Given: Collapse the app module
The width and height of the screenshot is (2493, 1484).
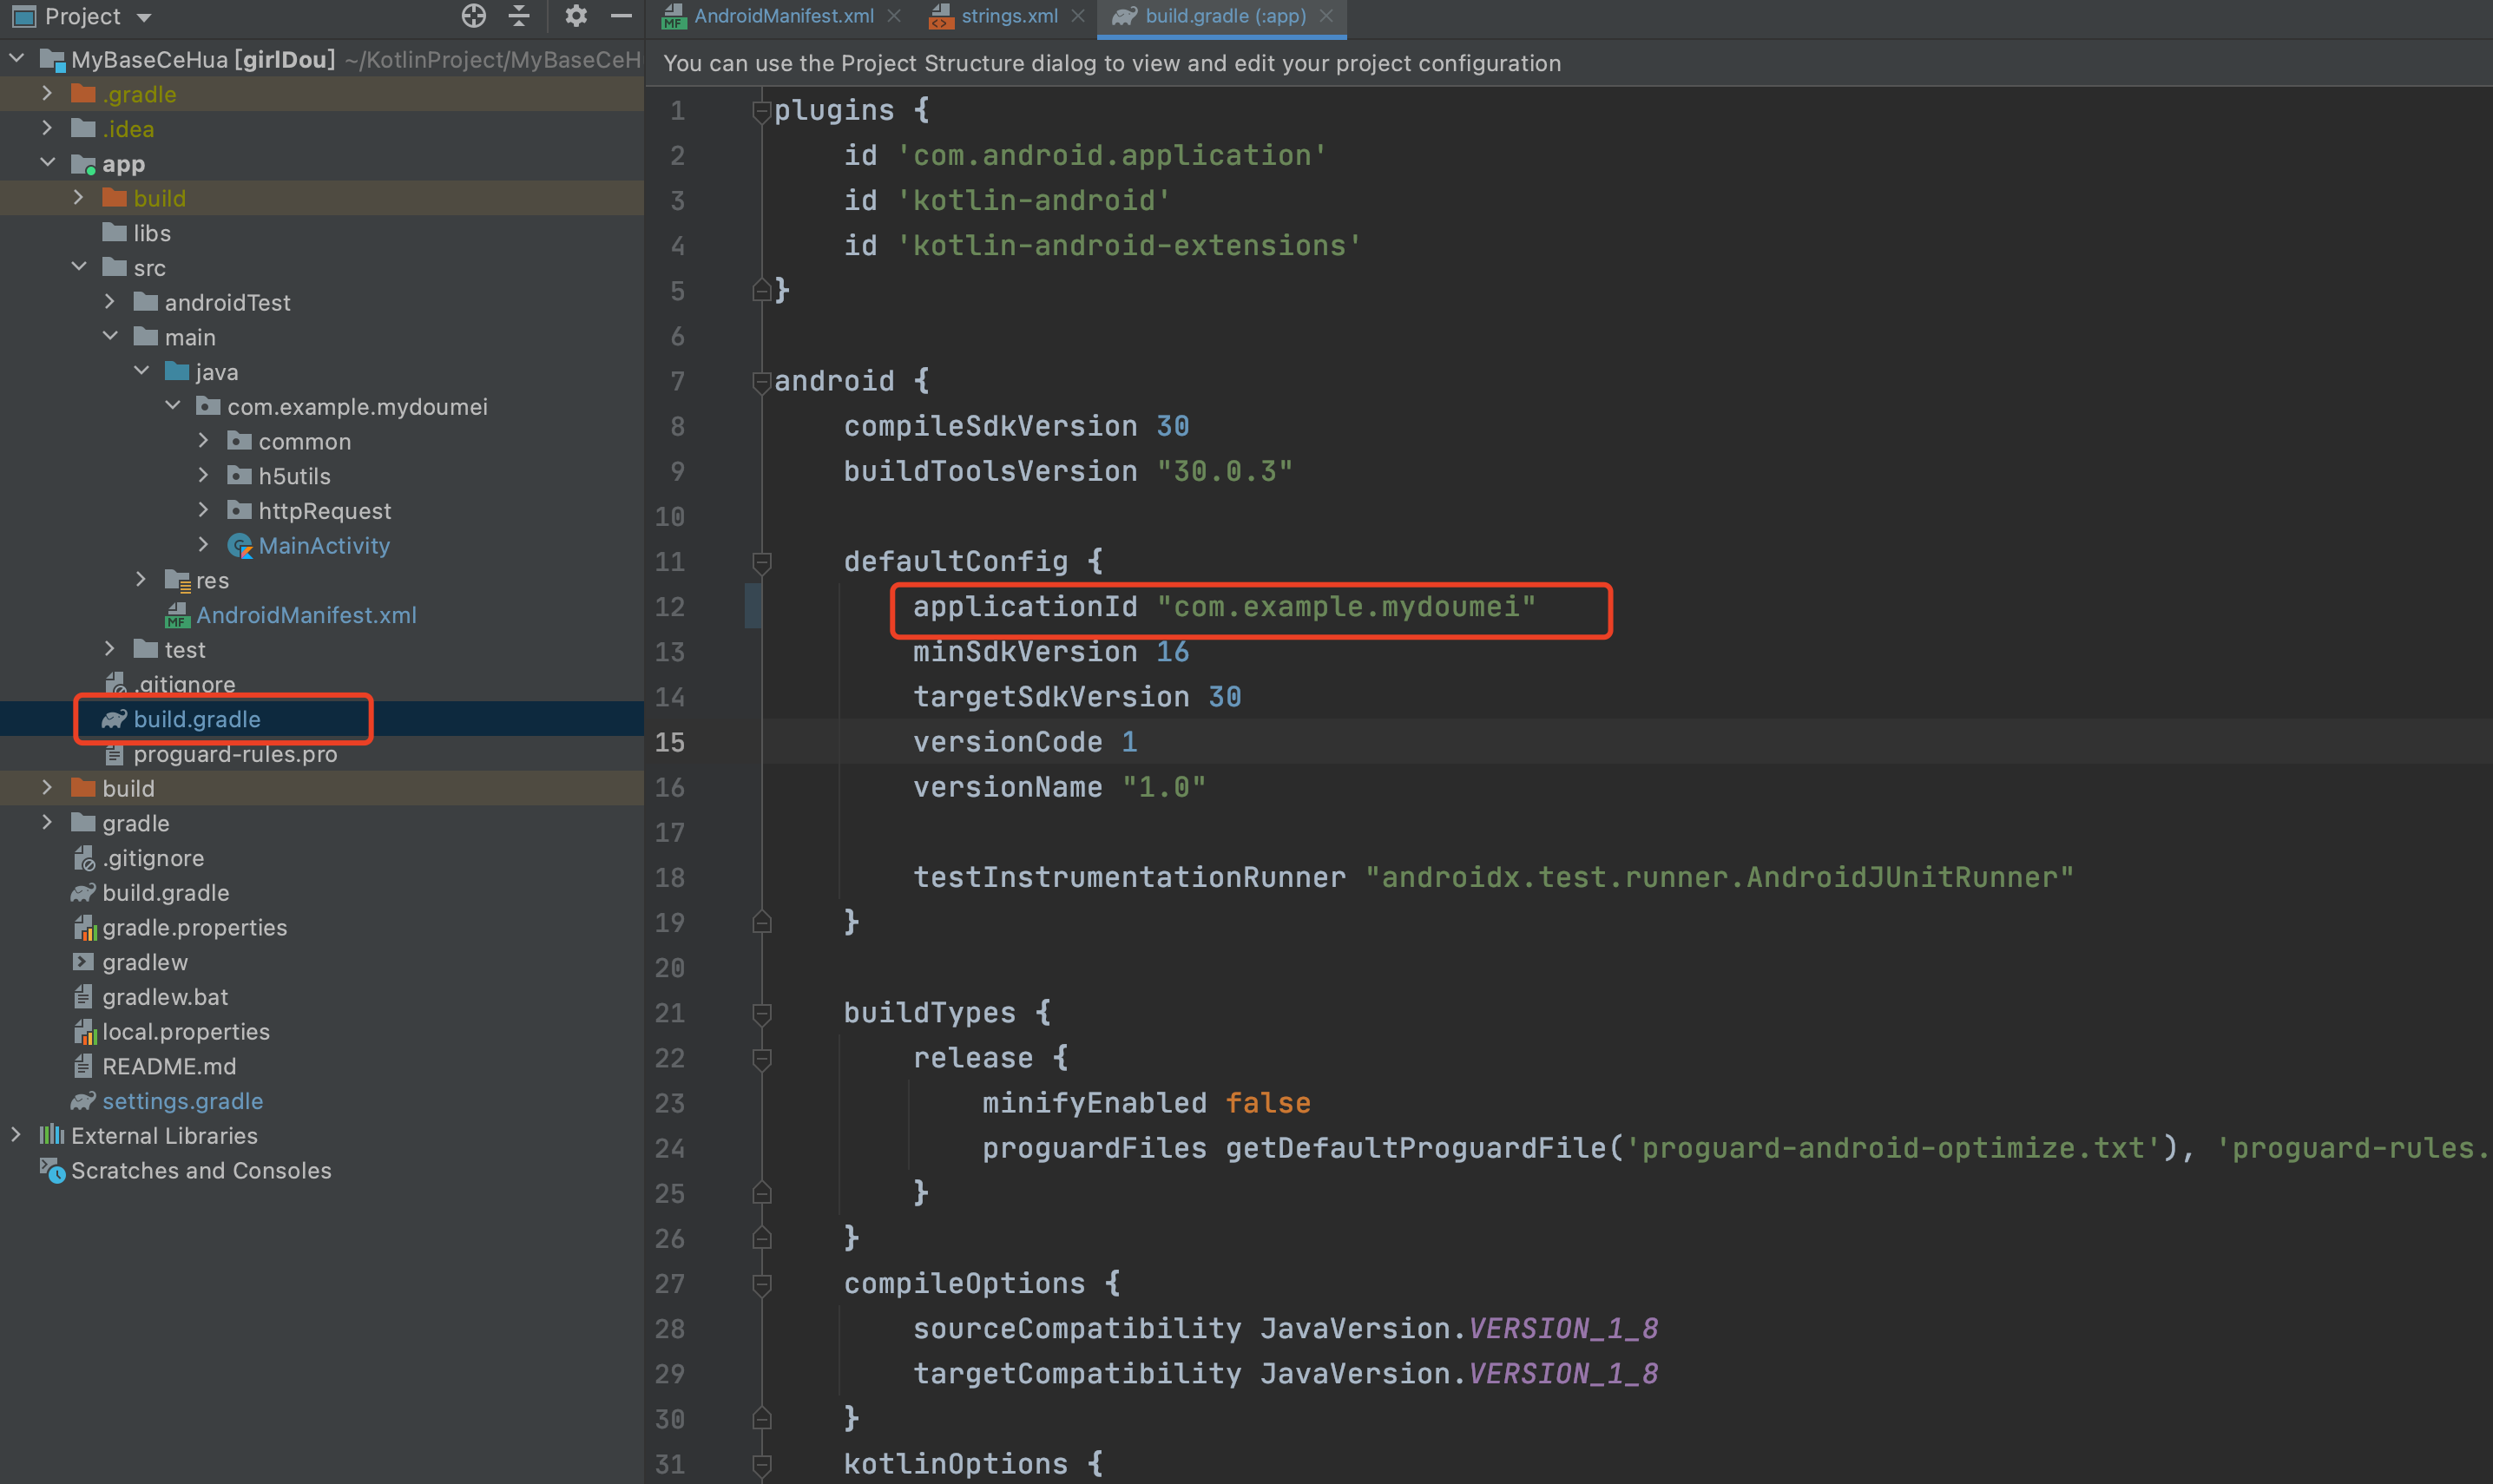Looking at the screenshot, I should tap(47, 162).
